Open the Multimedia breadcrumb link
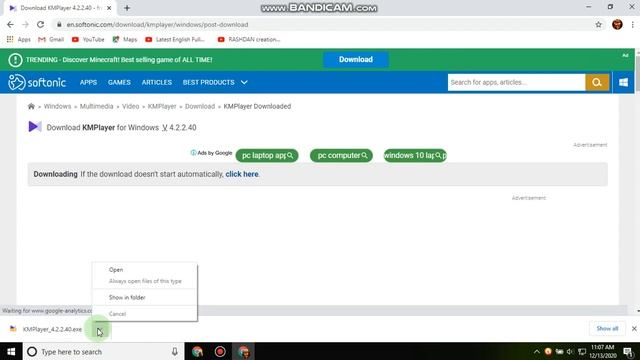Viewport: 640px width, 360px height. 96,106
